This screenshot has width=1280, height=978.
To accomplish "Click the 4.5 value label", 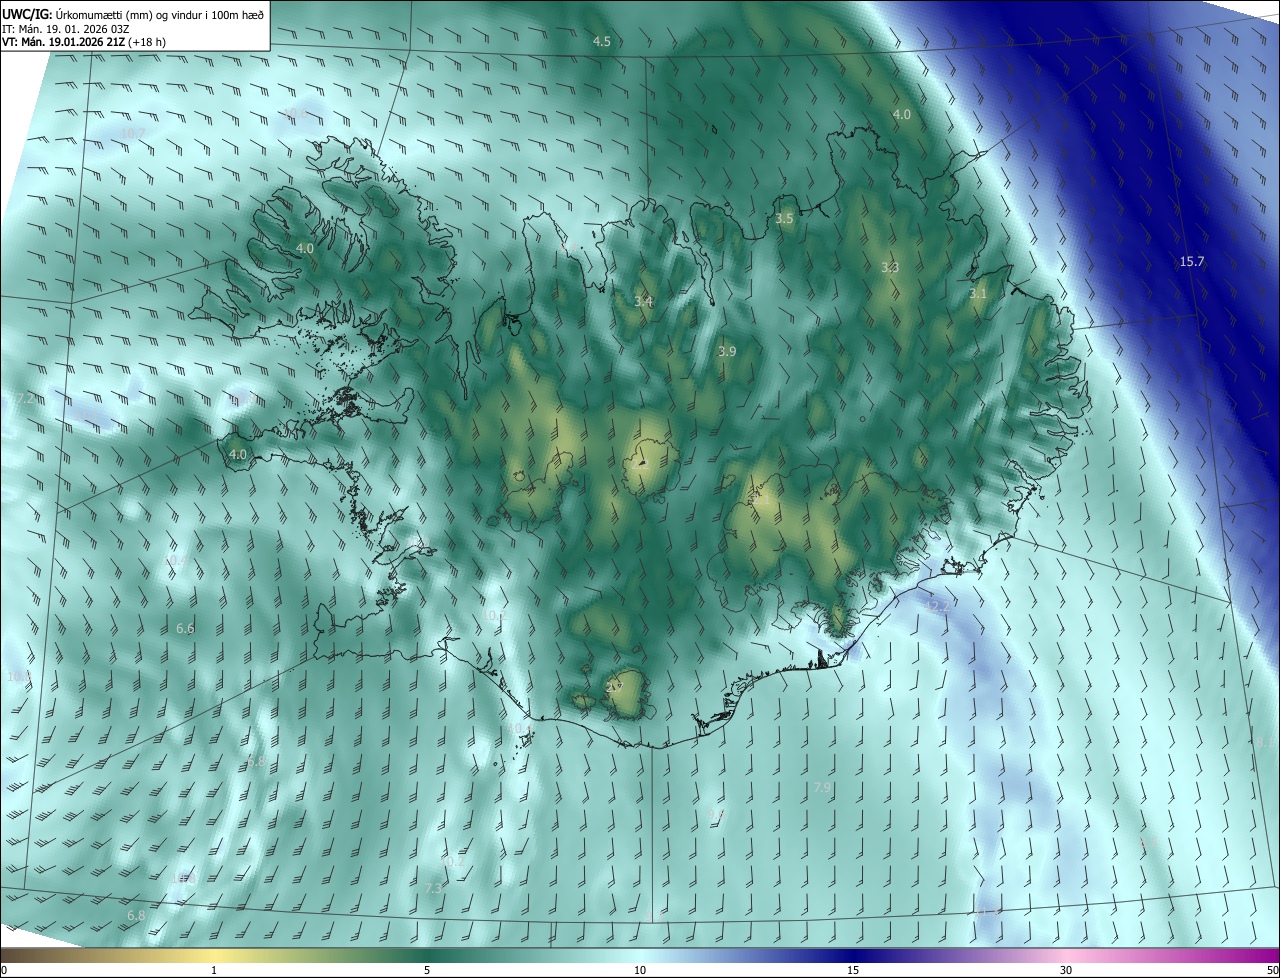I will 602,42.
